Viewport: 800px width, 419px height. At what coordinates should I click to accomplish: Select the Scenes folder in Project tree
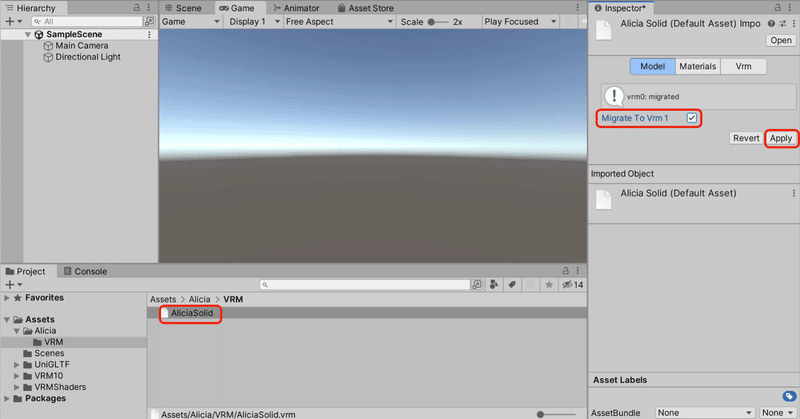coord(49,353)
